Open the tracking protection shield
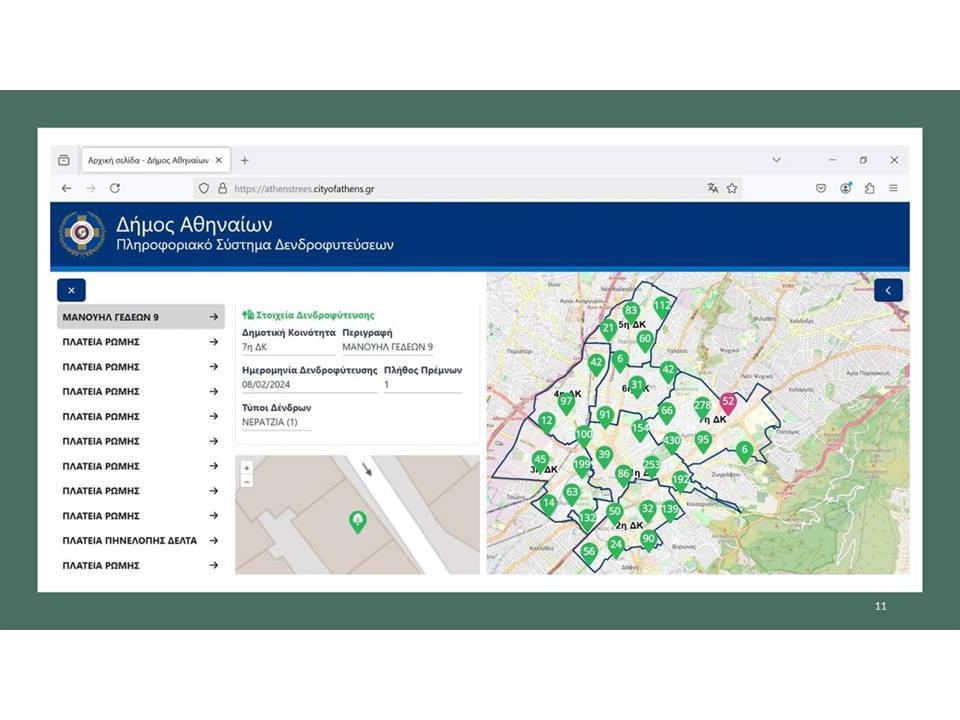Image resolution: width=960 pixels, height=720 pixels. (x=204, y=189)
